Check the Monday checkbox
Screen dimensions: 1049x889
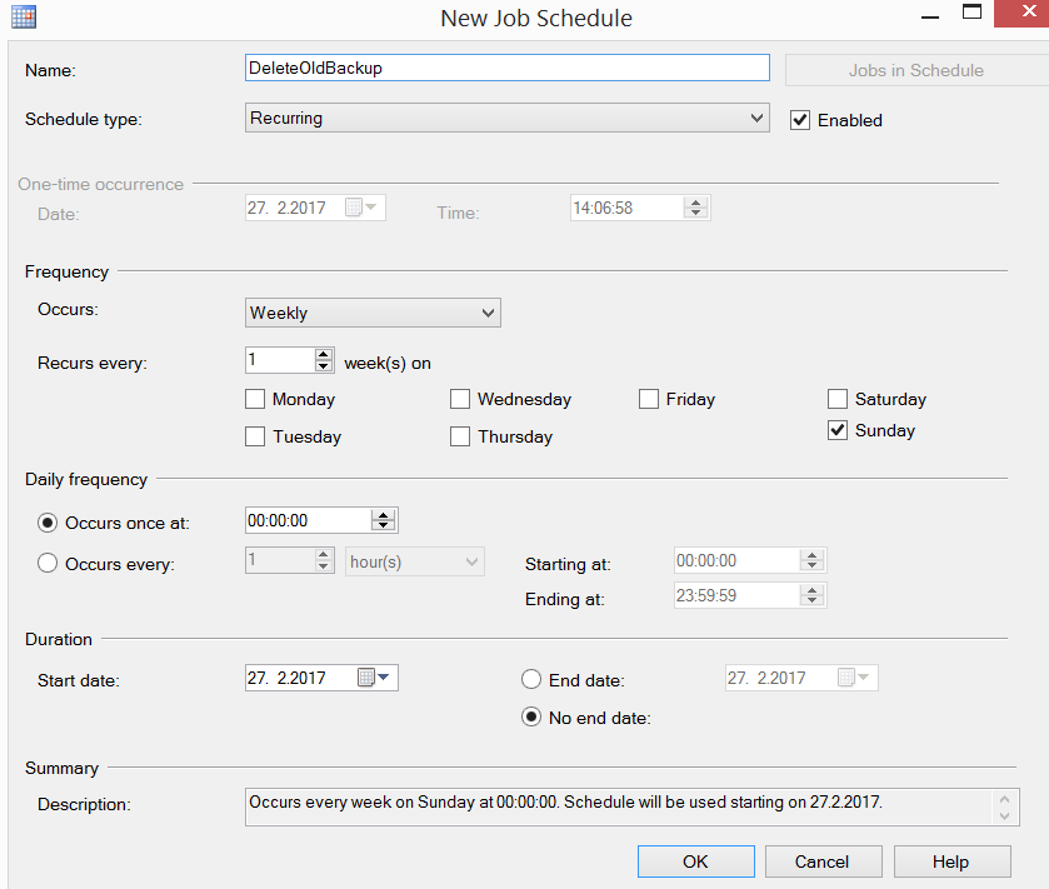tap(255, 399)
